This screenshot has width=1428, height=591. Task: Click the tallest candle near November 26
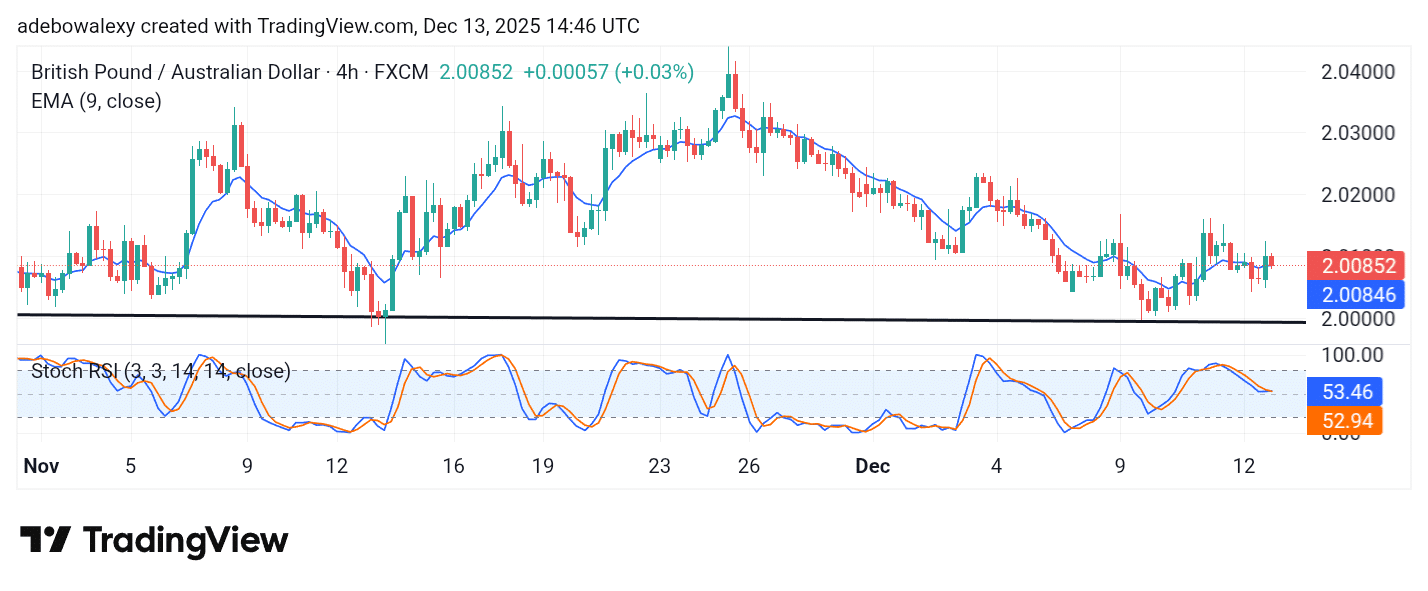(729, 90)
